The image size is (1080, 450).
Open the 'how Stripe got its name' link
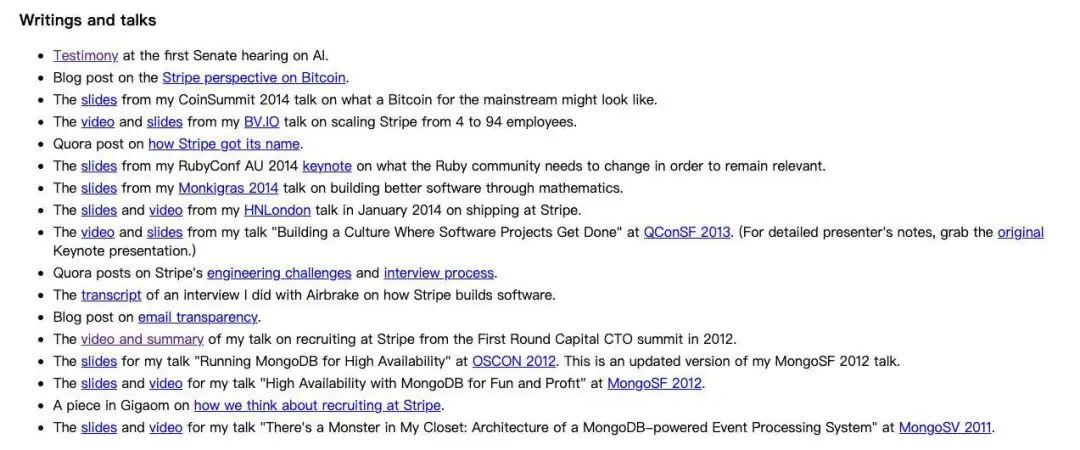tap(224, 144)
